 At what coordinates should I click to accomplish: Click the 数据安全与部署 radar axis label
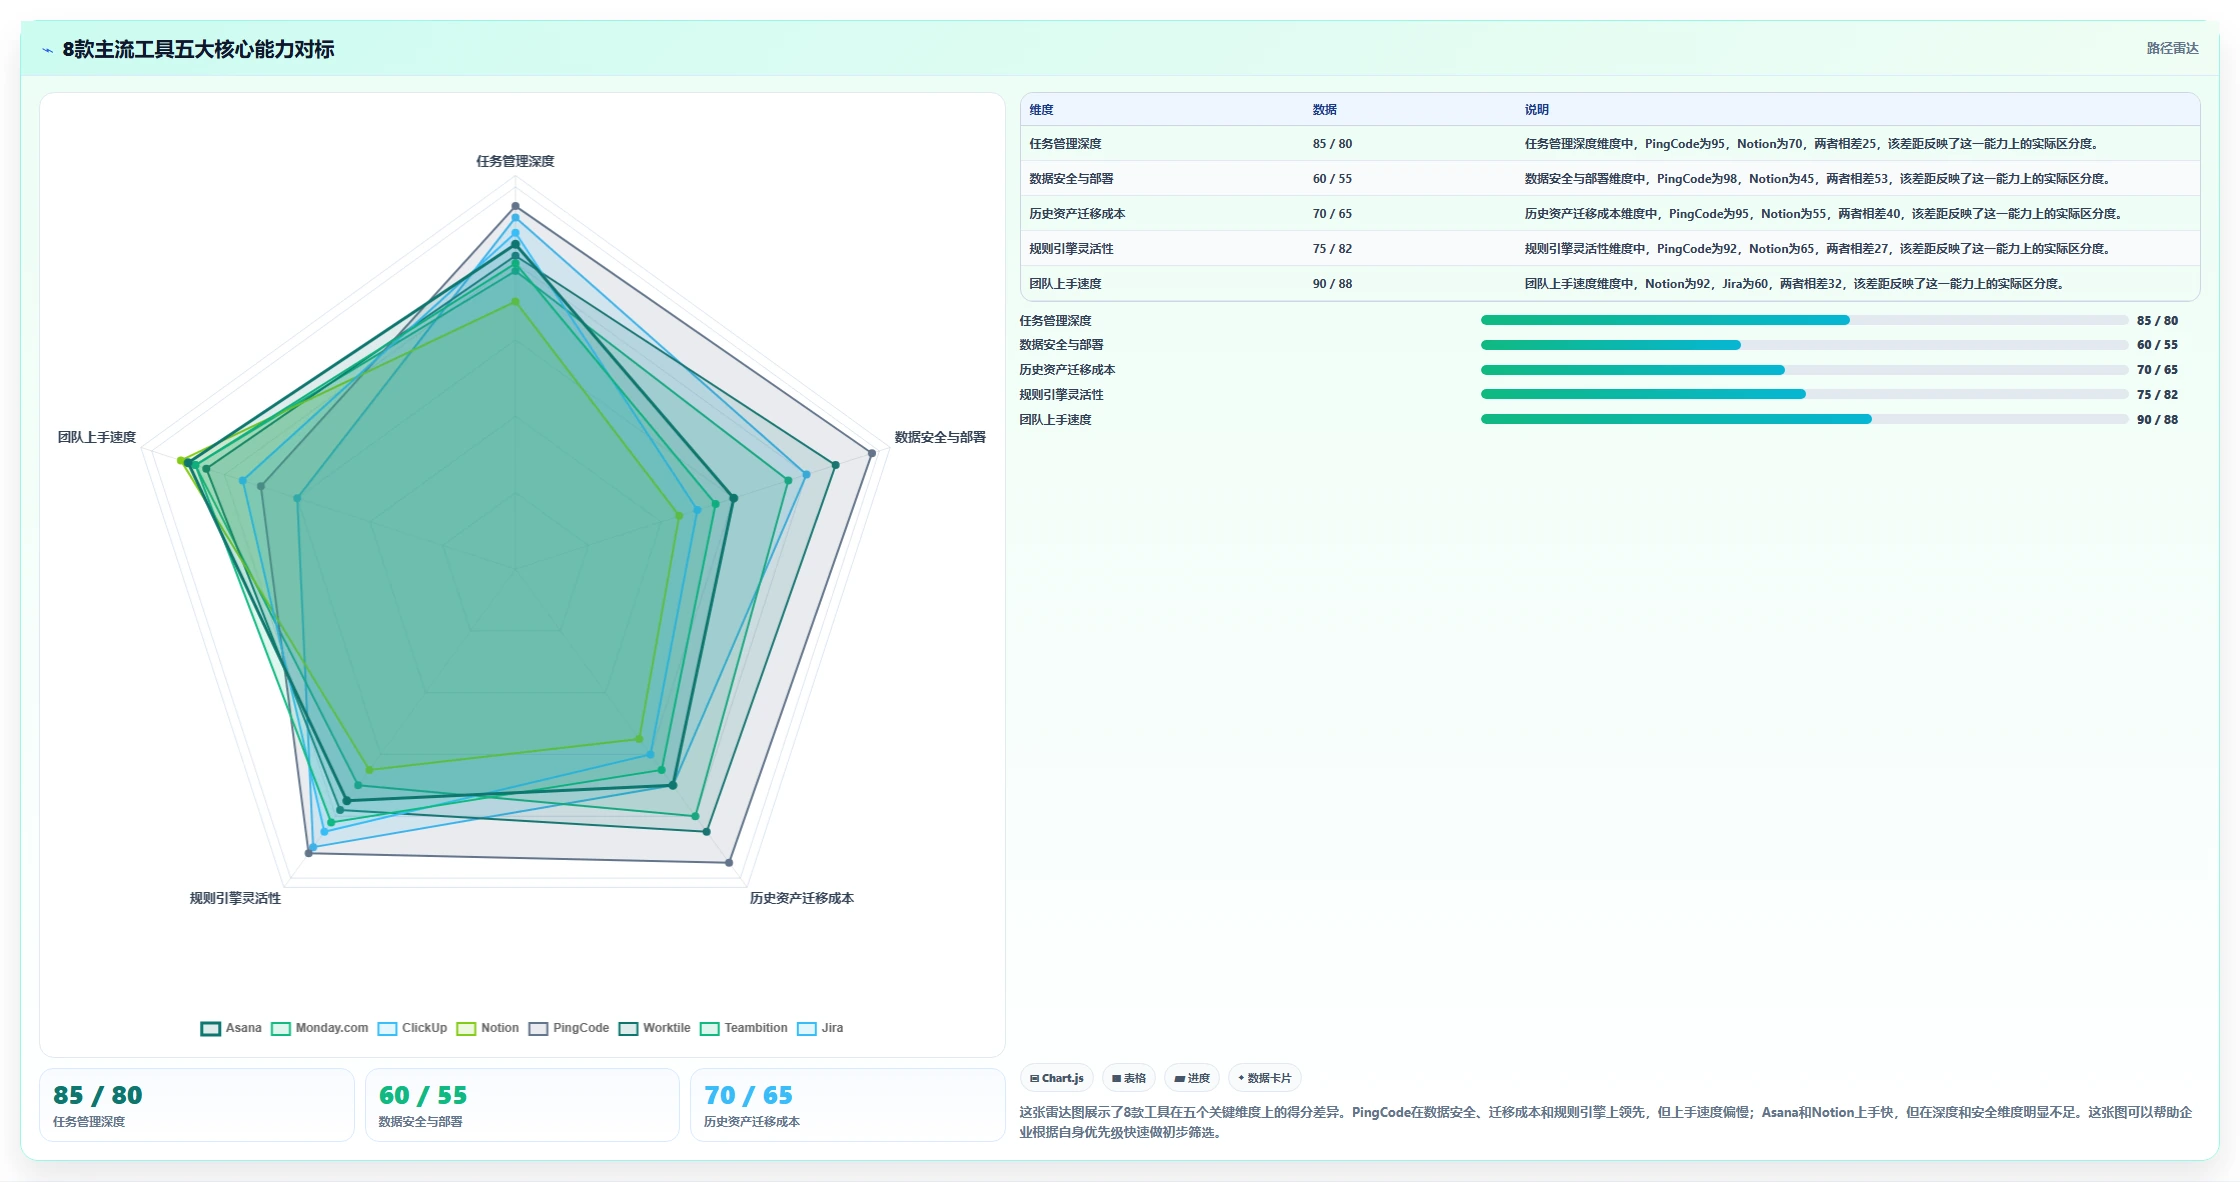point(940,437)
